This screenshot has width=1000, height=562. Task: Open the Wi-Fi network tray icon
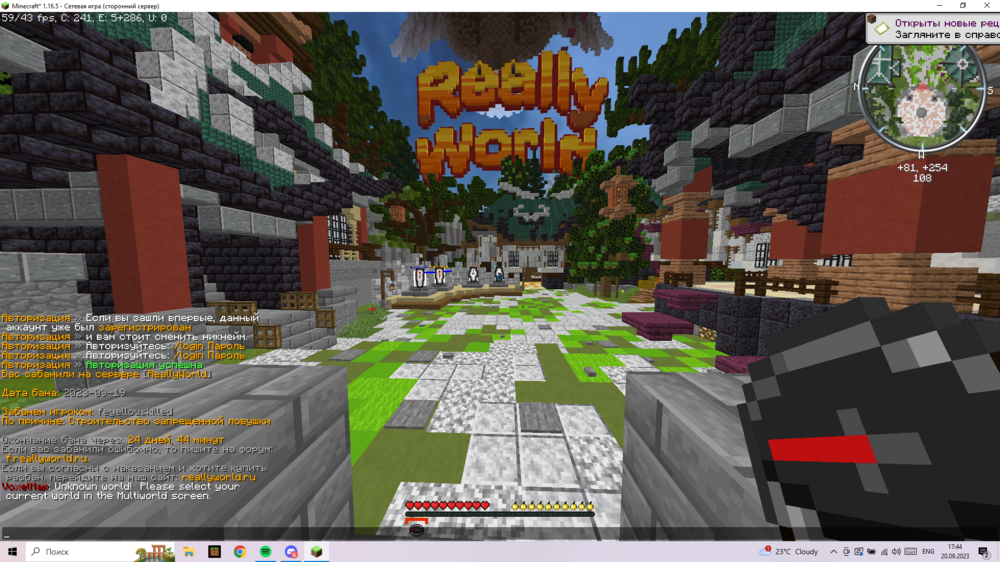coord(884,552)
